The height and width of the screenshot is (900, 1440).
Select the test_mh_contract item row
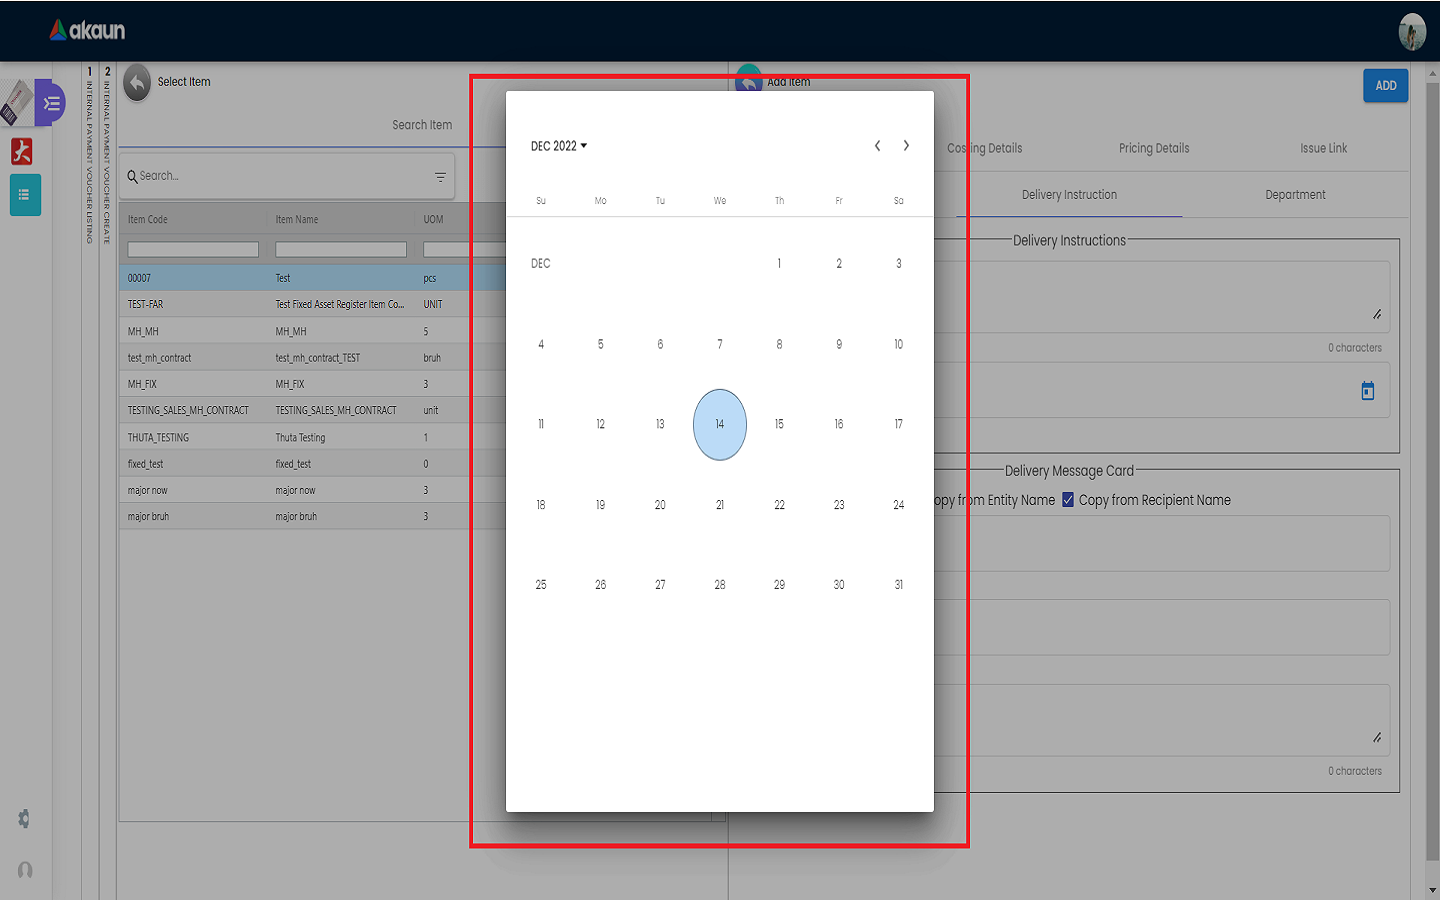[x=313, y=357]
